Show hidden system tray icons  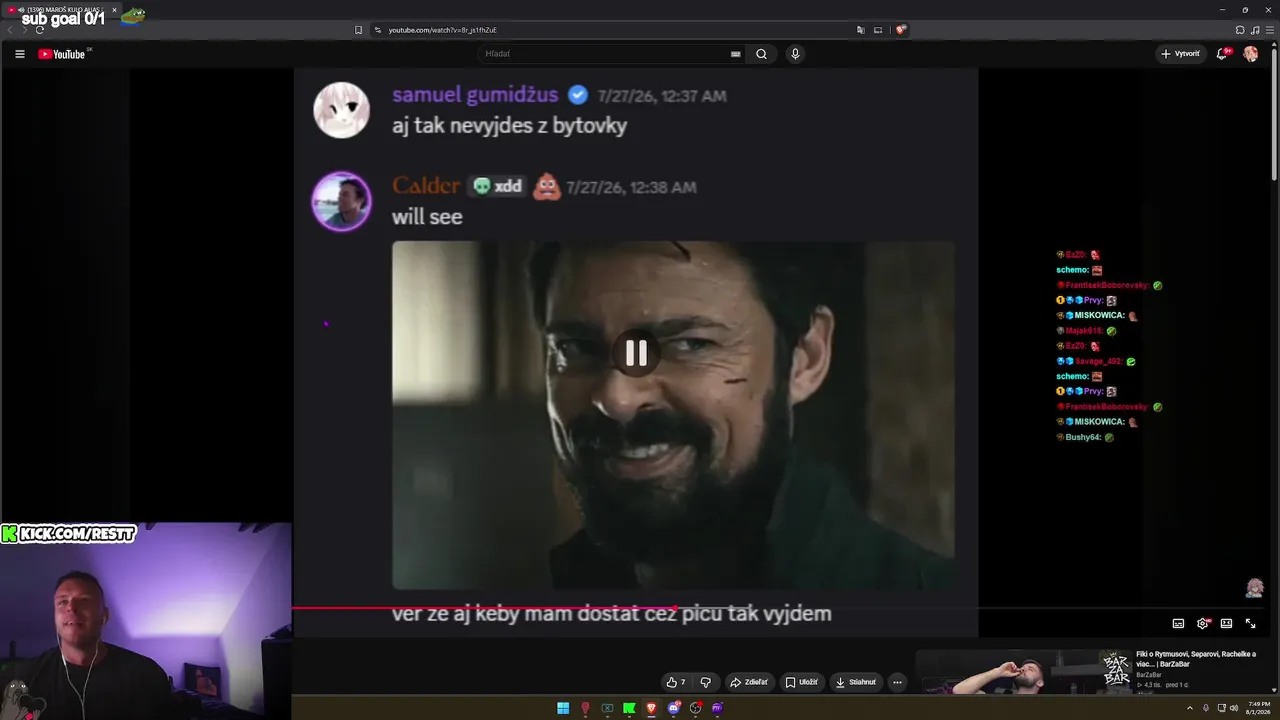point(1189,708)
